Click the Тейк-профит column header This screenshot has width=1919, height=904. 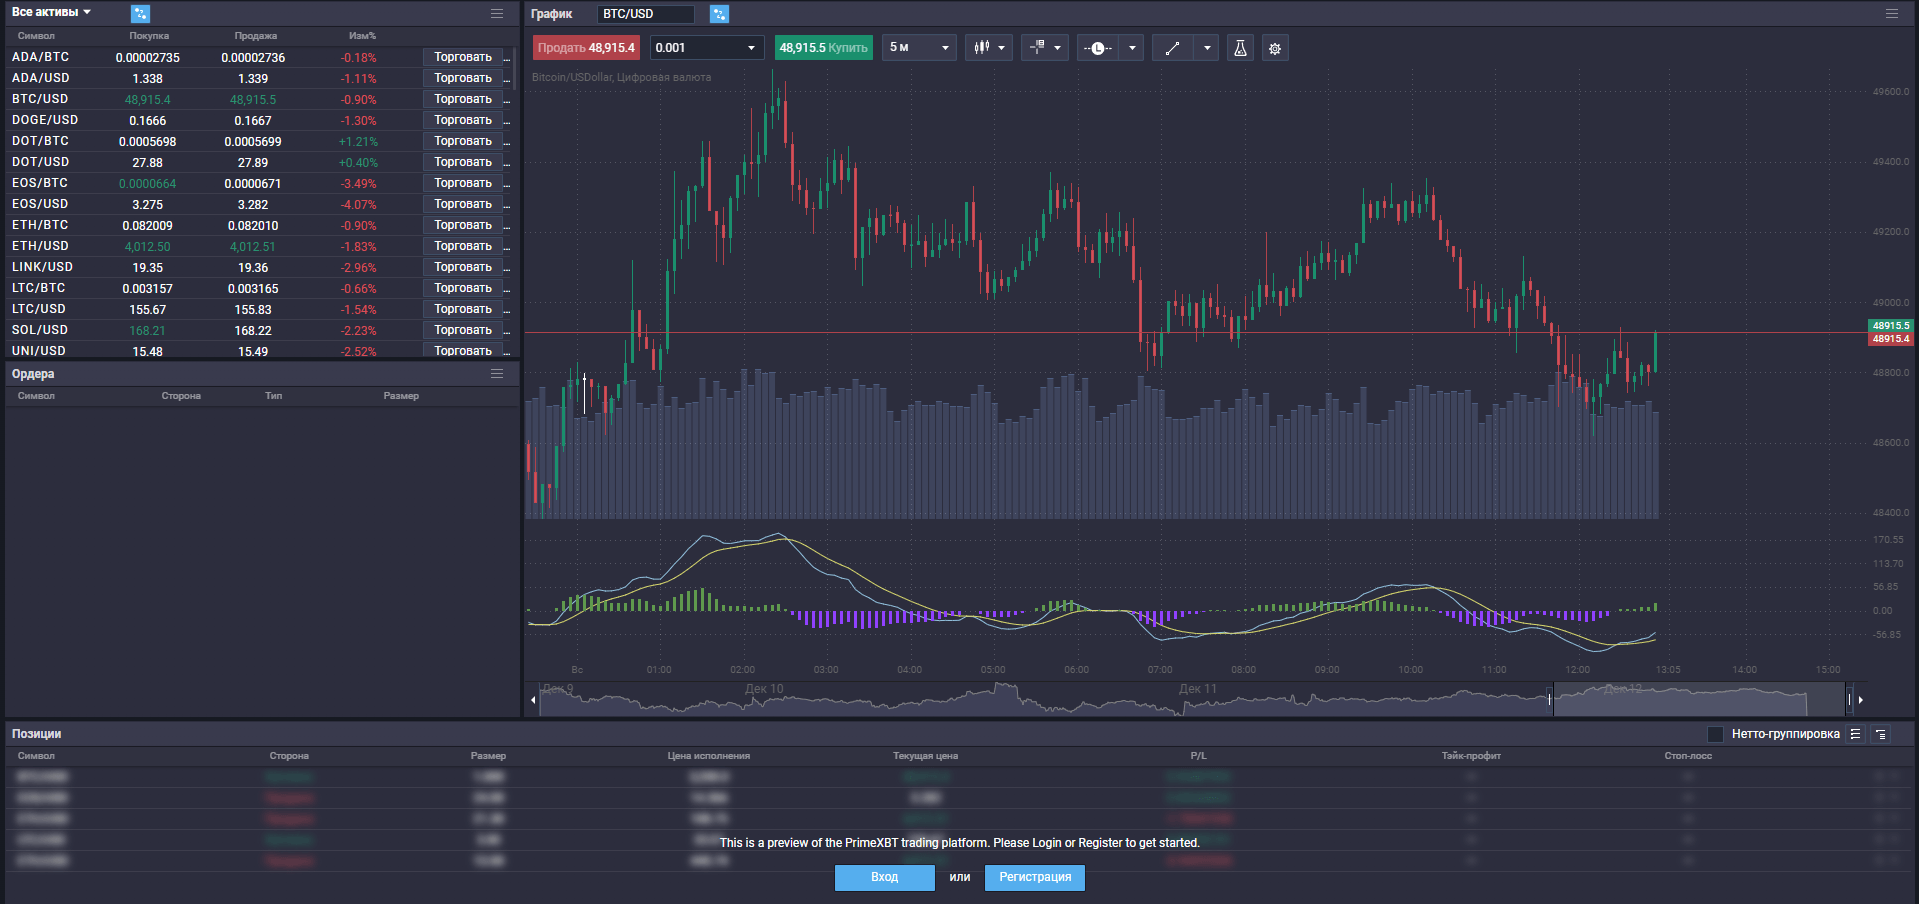pos(1471,756)
